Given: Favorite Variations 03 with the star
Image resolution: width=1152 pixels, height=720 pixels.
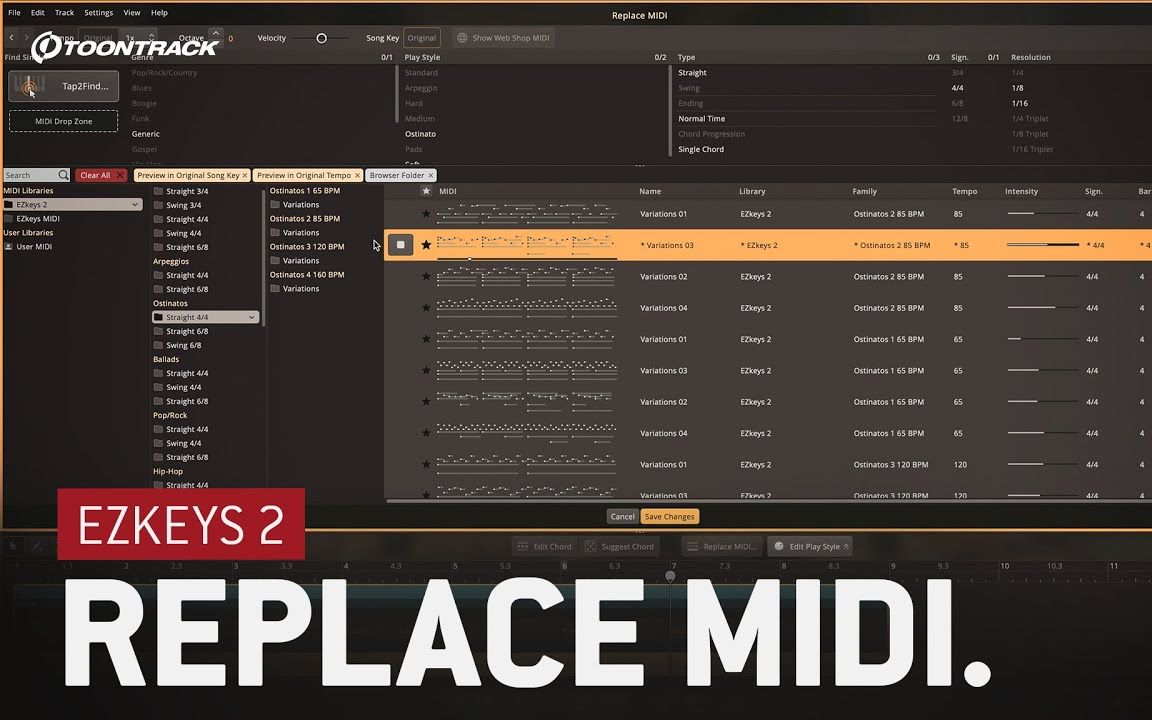Looking at the screenshot, I should tap(427, 245).
